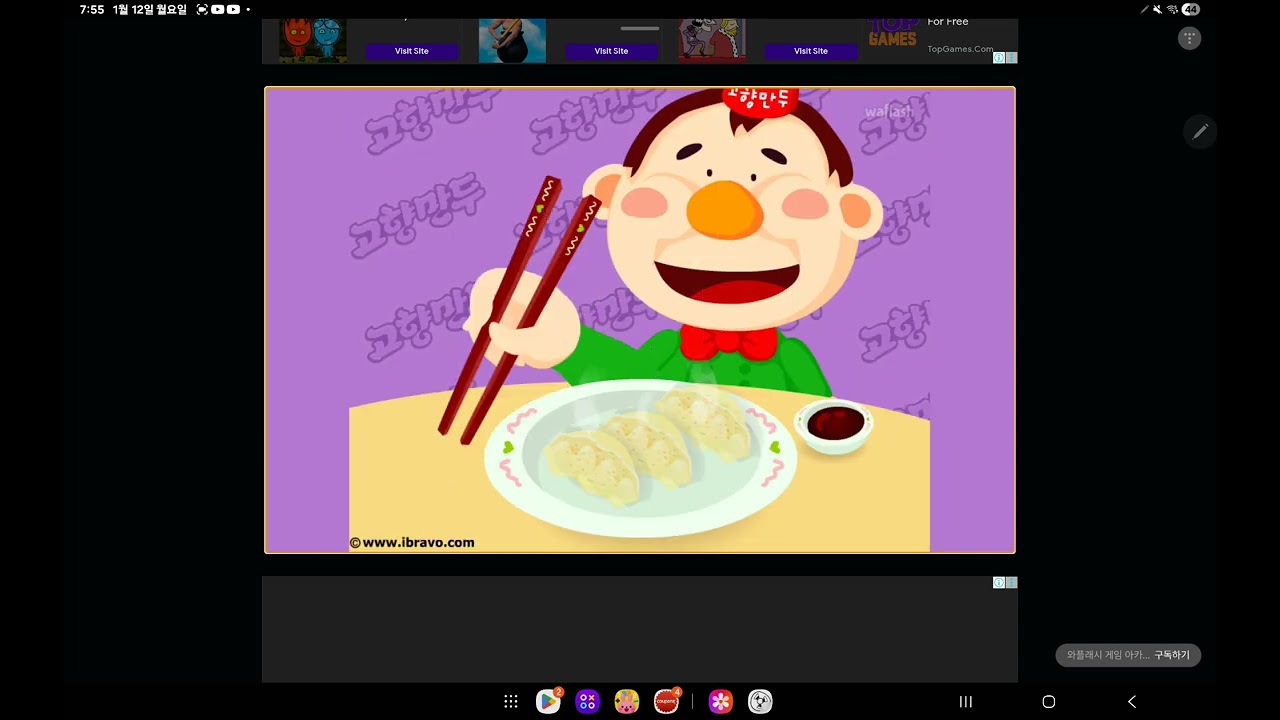Viewport: 1280px width, 720px height.
Task: Tap the Wi-Fi status icon
Action: [1172, 9]
